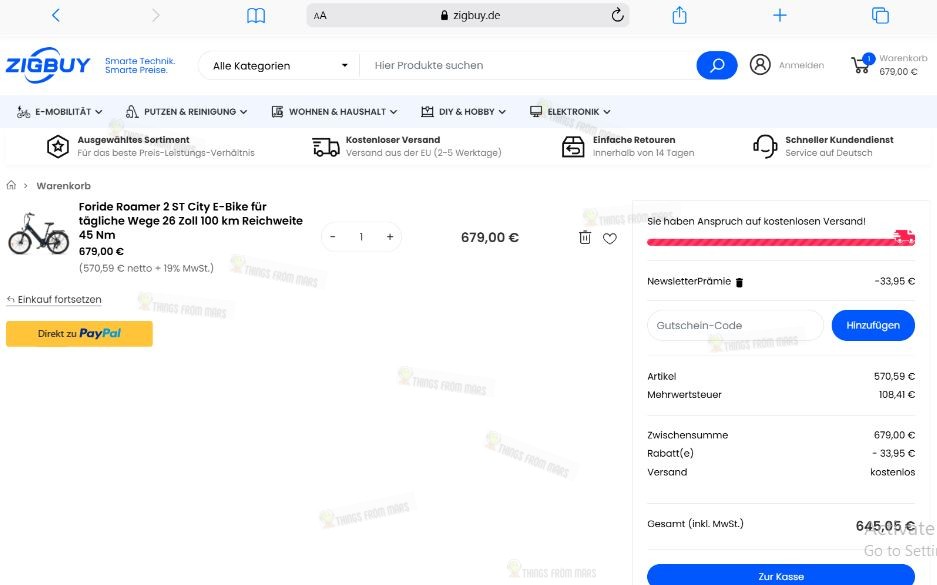Click Einkauf fortsetzen link
The image size is (937, 585).
tap(54, 299)
